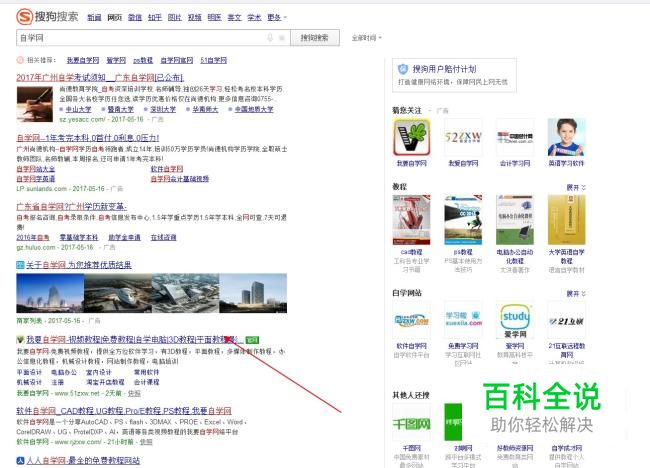Image resolution: width=650 pixels, height=468 pixels.
Task: Open result 人人自学网-最全的免费教程网站
Action: pyautogui.click(x=83, y=460)
